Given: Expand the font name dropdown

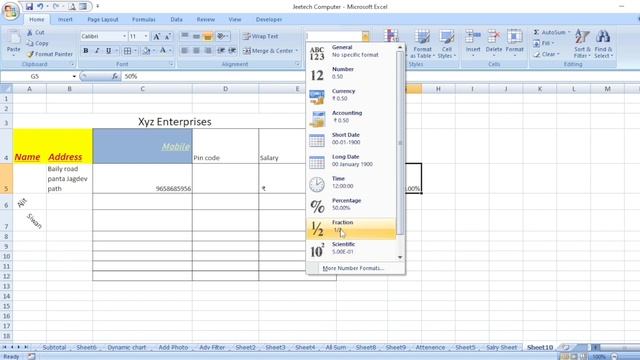Looking at the screenshot, I should (x=124, y=36).
